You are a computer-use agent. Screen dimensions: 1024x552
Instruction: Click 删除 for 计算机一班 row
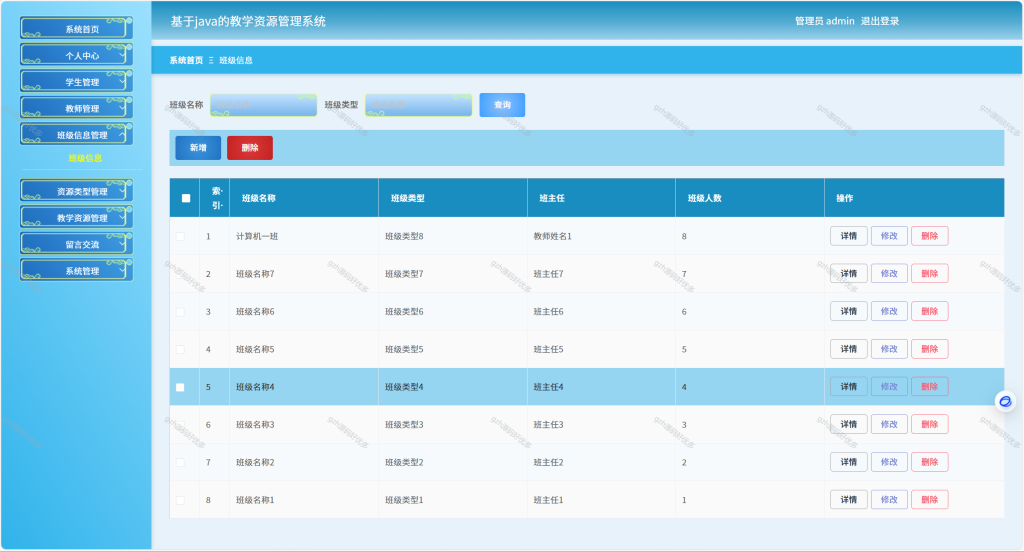[x=929, y=236]
